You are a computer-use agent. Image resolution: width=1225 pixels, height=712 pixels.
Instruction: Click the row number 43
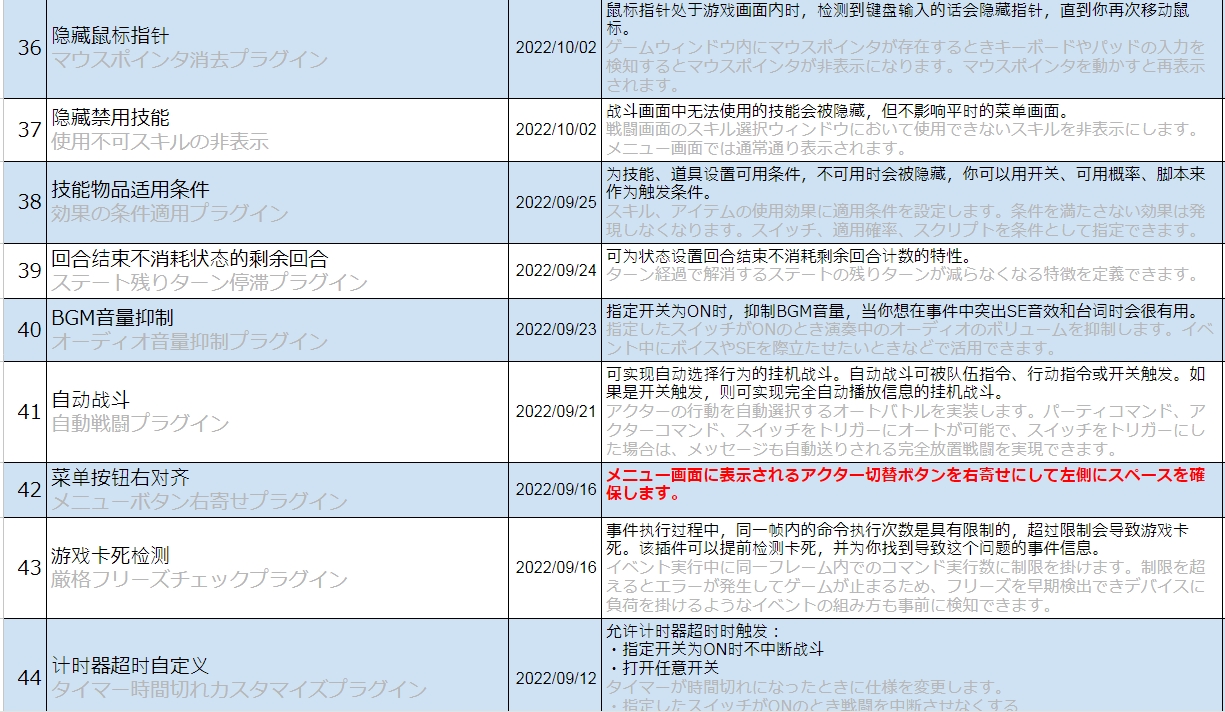[x=30, y=567]
